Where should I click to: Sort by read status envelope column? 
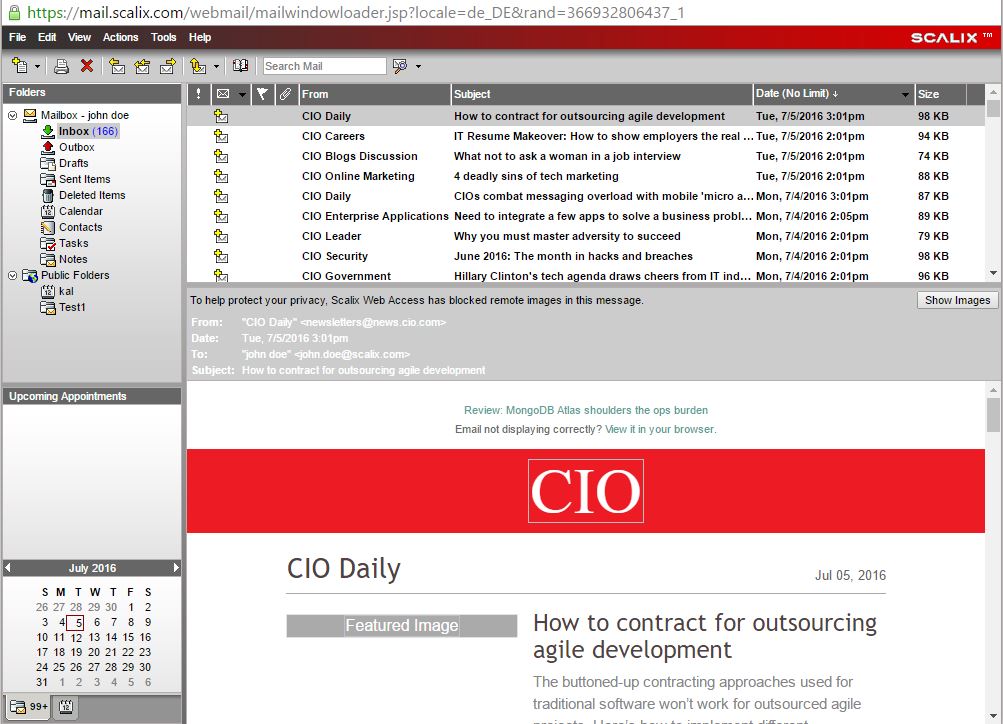[223, 94]
